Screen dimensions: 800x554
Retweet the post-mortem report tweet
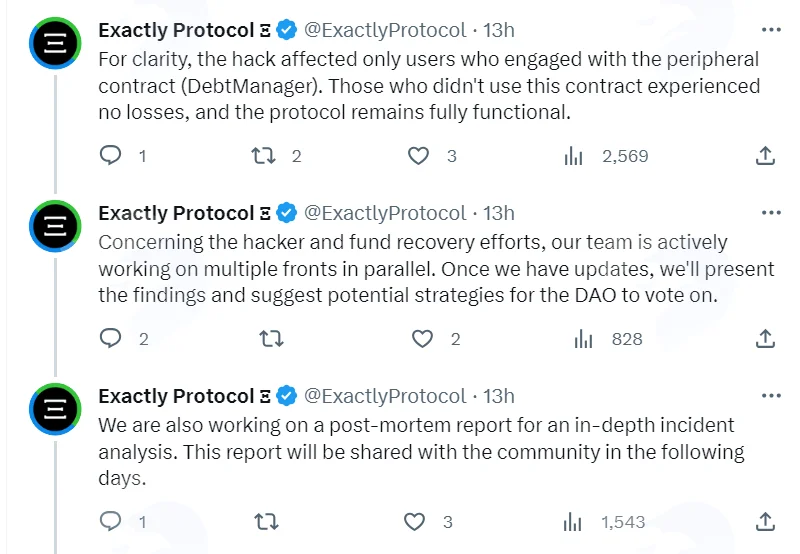pos(266,521)
